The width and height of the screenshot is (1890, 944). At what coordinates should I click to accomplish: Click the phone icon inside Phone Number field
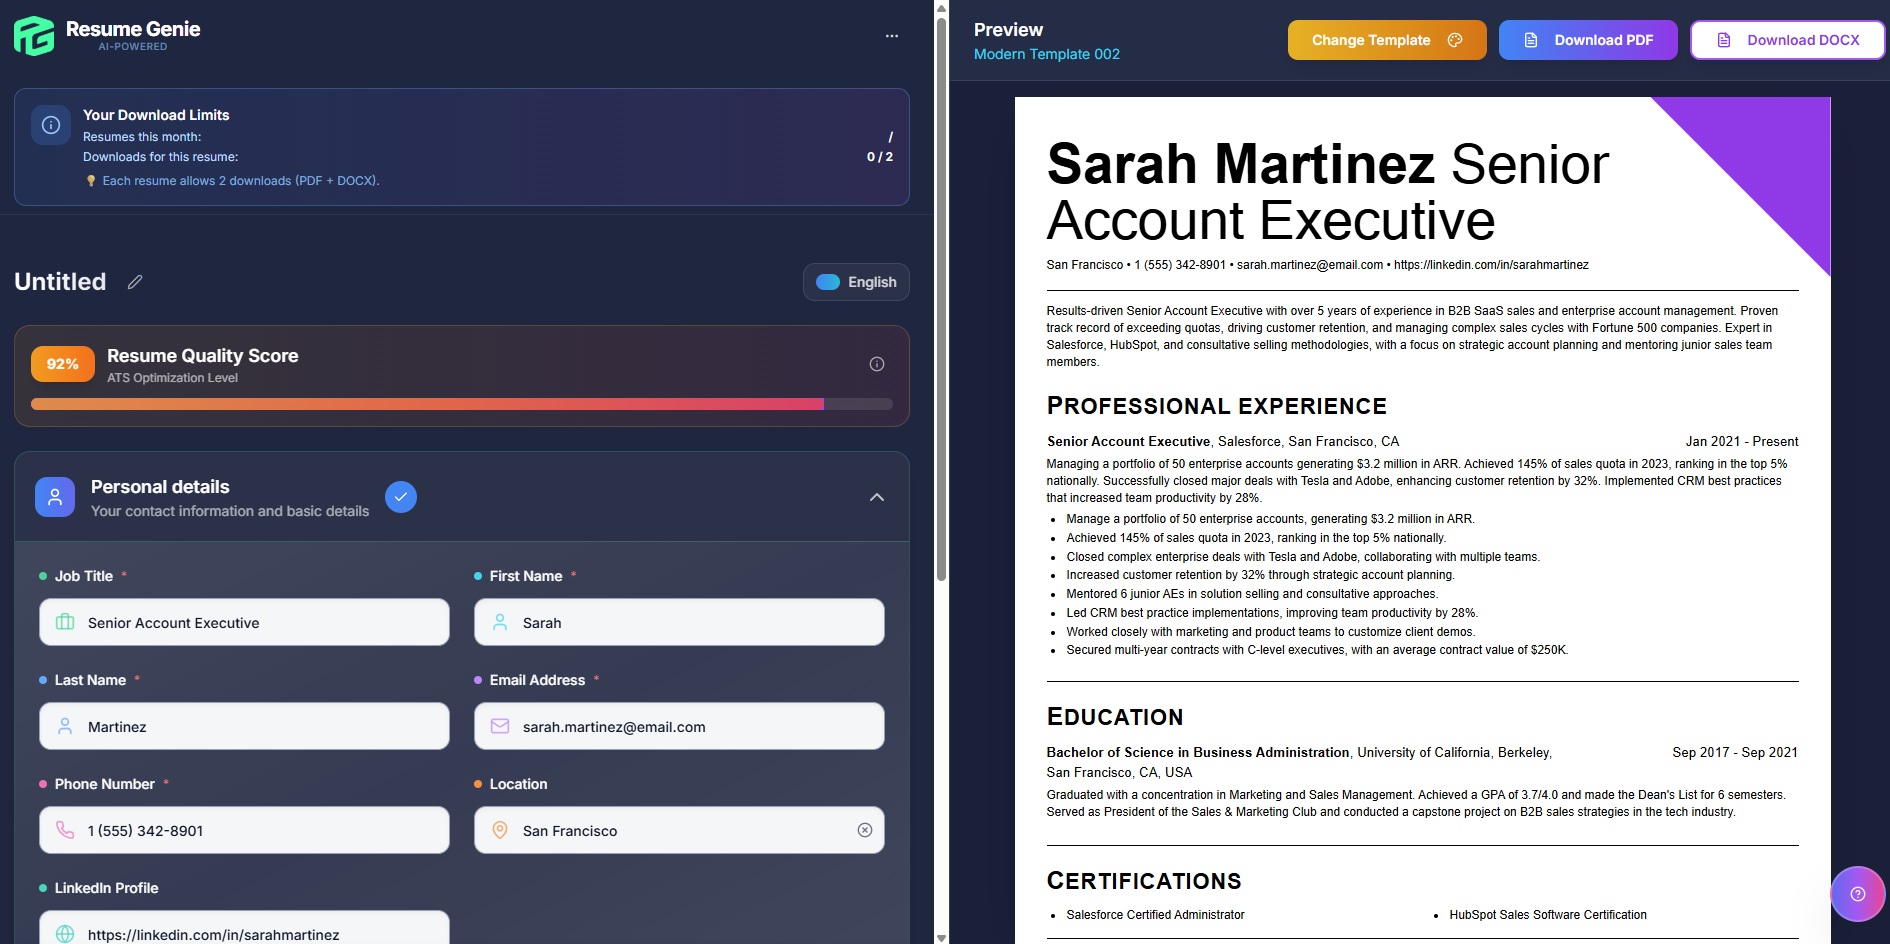(x=65, y=830)
